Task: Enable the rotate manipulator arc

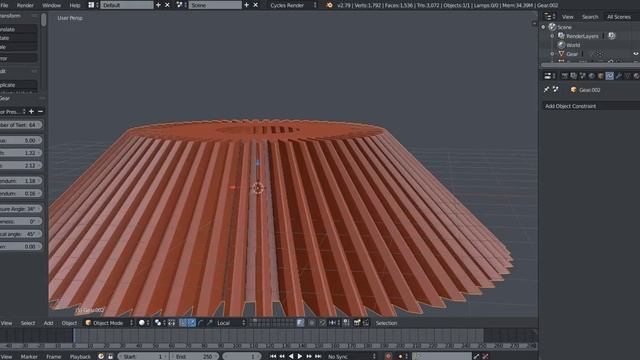Action: pos(200,323)
